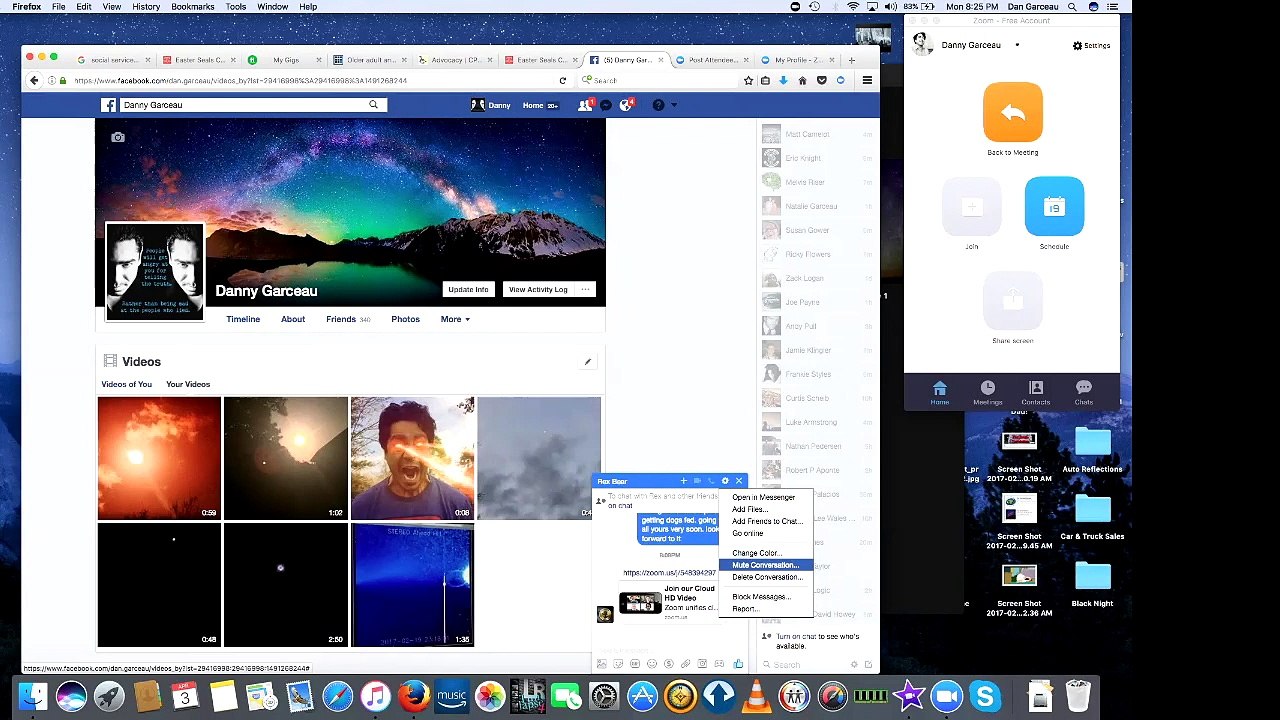Go to Firefox home page icon
Viewport: 1280px width, 720px height.
pyautogui.click(x=802, y=81)
